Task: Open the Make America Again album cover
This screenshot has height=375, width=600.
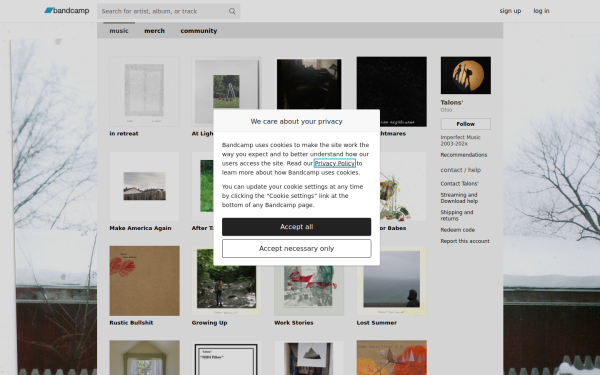Action: pos(144,186)
